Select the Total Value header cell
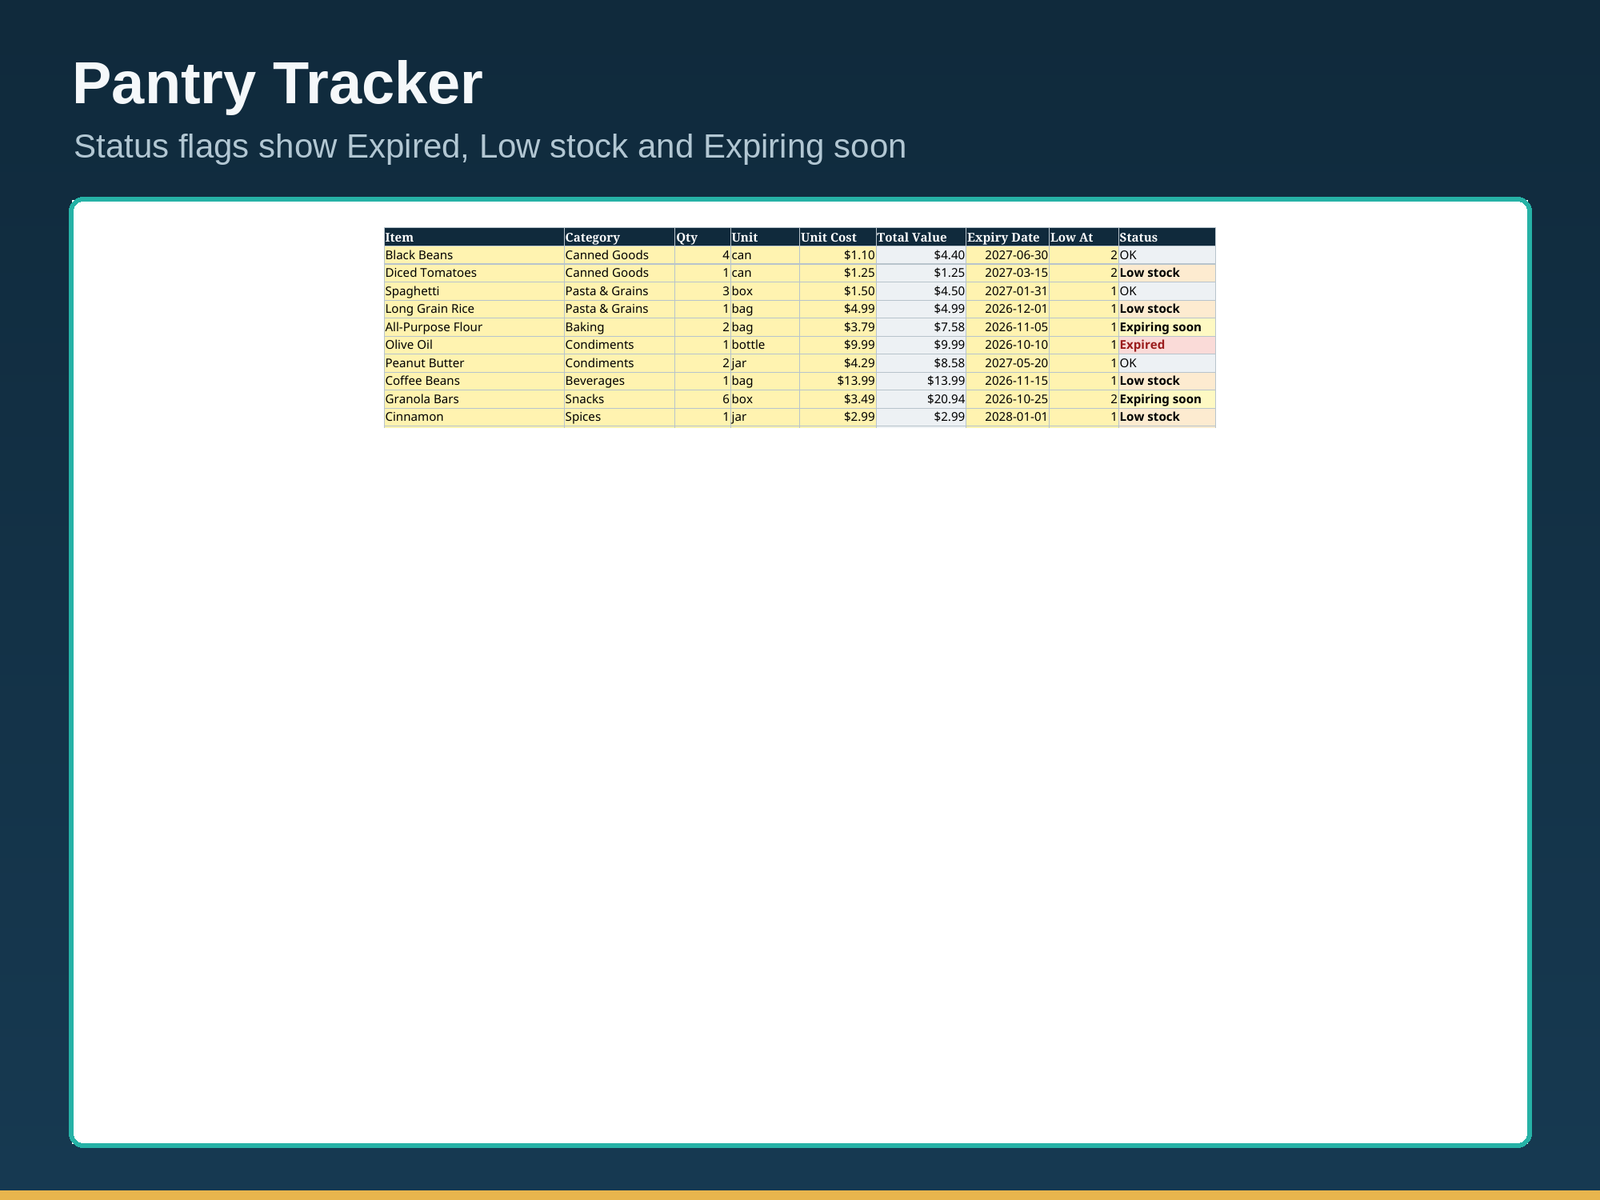Image resolution: width=1600 pixels, height=1200 pixels. pos(921,237)
